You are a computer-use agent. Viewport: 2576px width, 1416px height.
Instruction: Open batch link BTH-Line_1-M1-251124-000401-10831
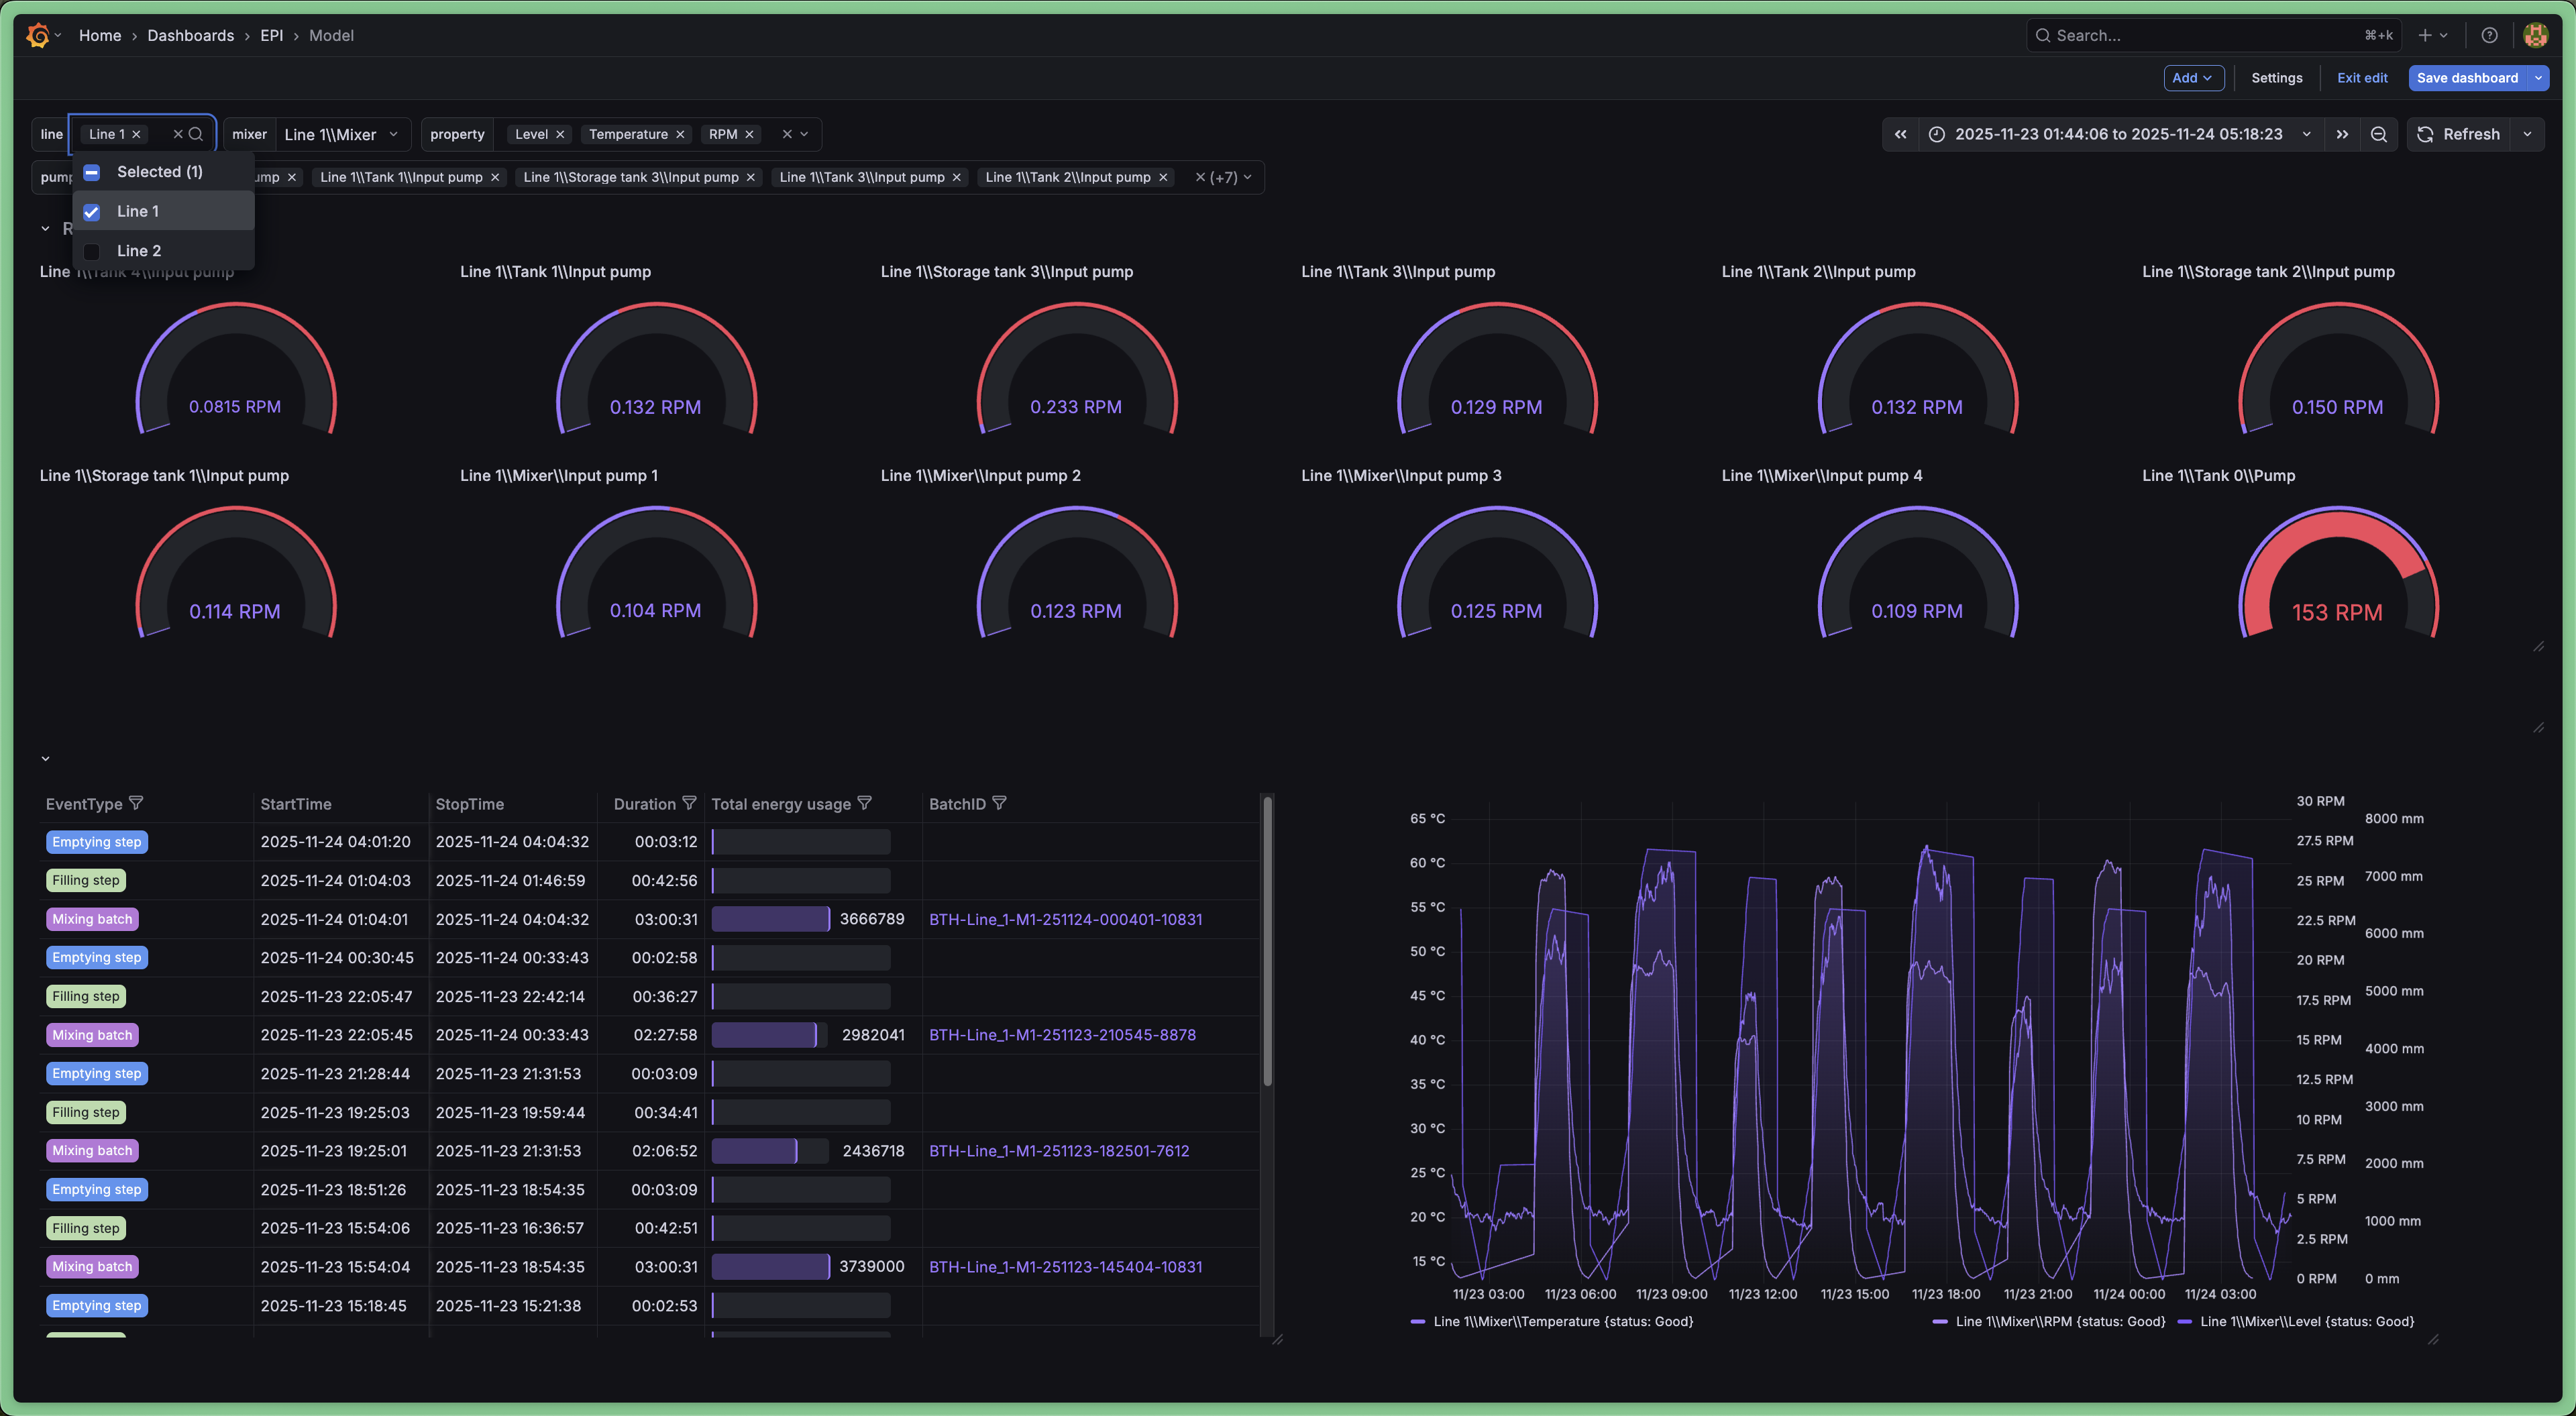[x=1065, y=919]
